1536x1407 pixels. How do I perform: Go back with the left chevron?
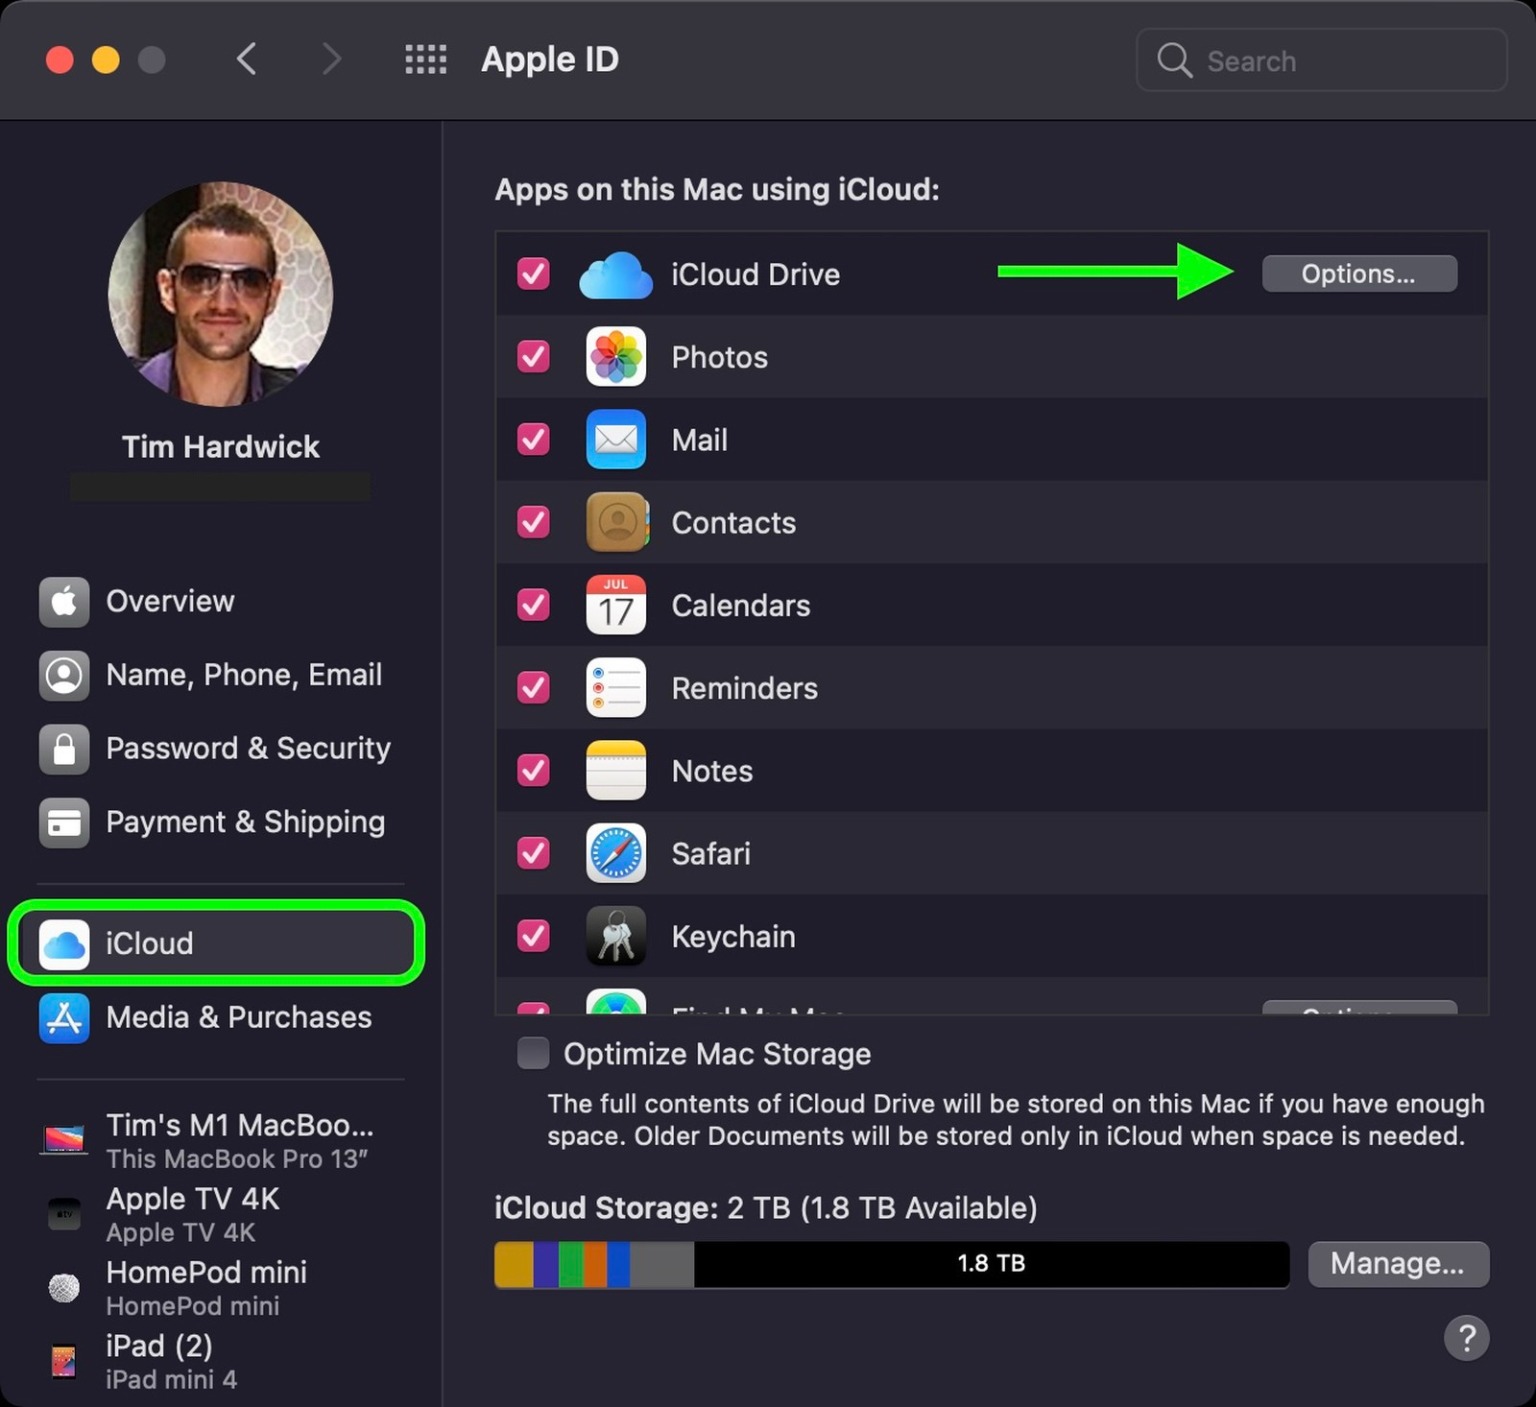tap(247, 59)
